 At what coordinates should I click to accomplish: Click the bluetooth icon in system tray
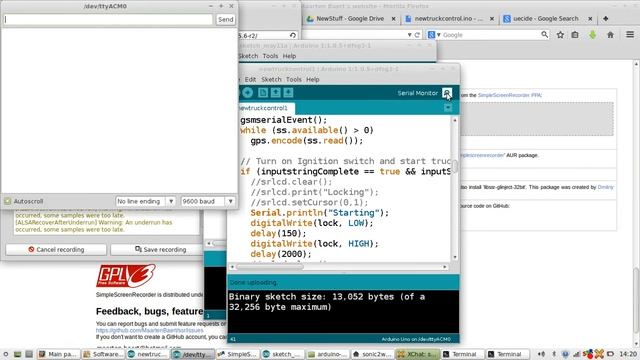click(554, 354)
